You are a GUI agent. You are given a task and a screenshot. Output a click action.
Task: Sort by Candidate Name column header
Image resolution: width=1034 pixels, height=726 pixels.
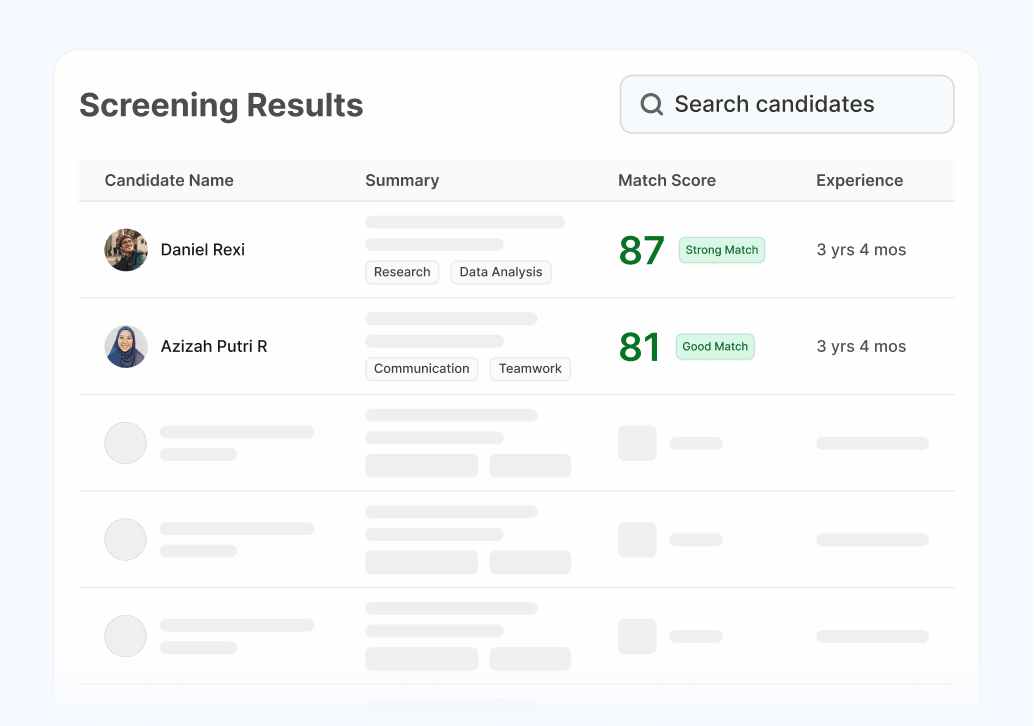tap(169, 180)
